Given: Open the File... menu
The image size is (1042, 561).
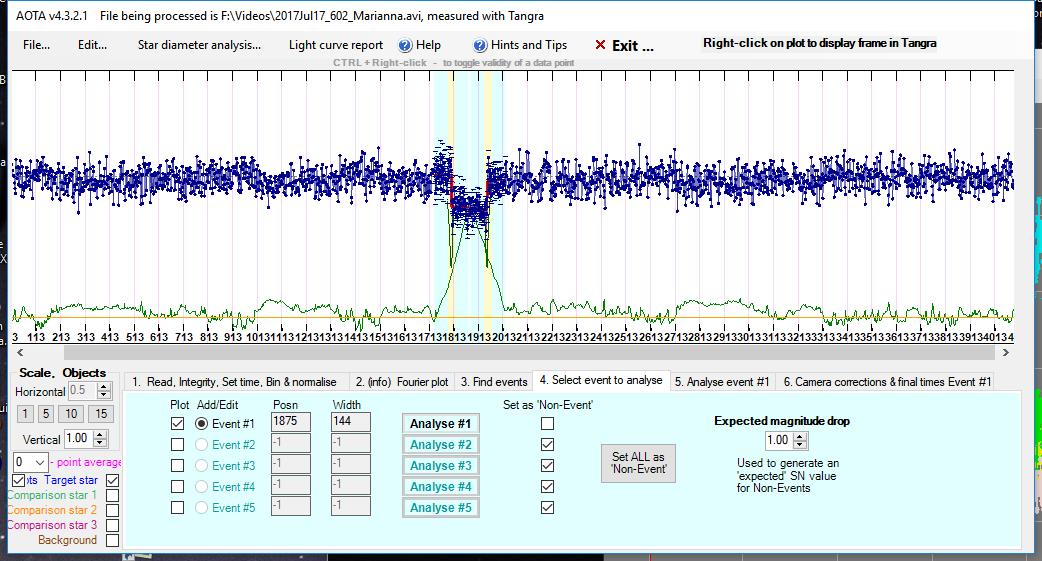Looking at the screenshot, I should click(x=36, y=45).
